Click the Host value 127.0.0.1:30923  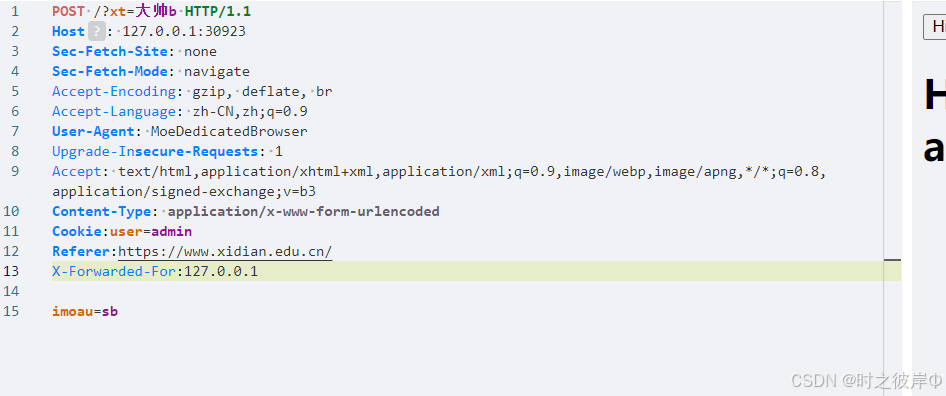pos(184,31)
